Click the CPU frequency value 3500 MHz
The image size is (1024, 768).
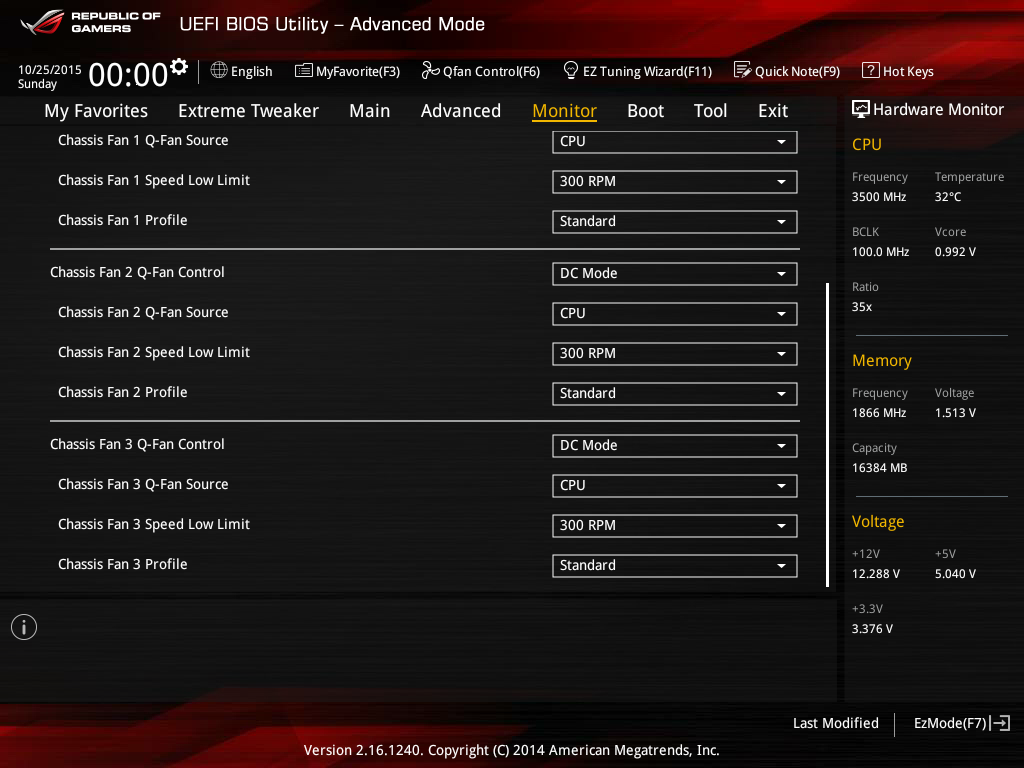(x=878, y=197)
